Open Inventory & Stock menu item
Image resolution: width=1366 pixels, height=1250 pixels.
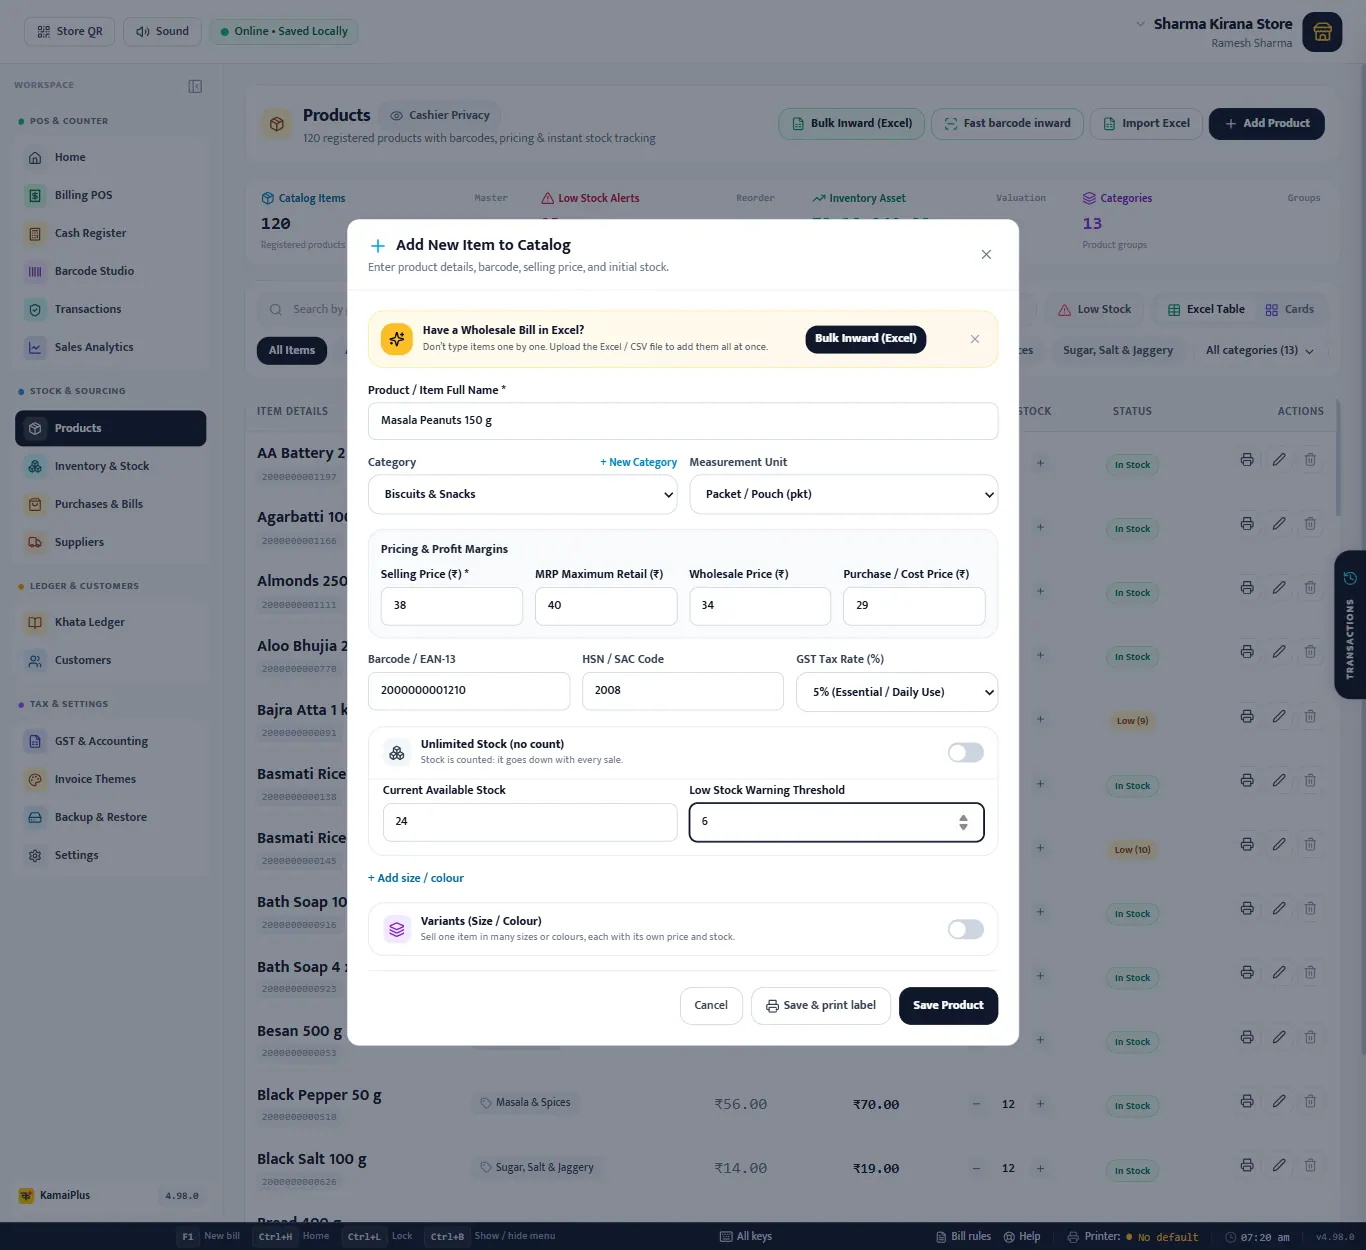click(x=110, y=466)
